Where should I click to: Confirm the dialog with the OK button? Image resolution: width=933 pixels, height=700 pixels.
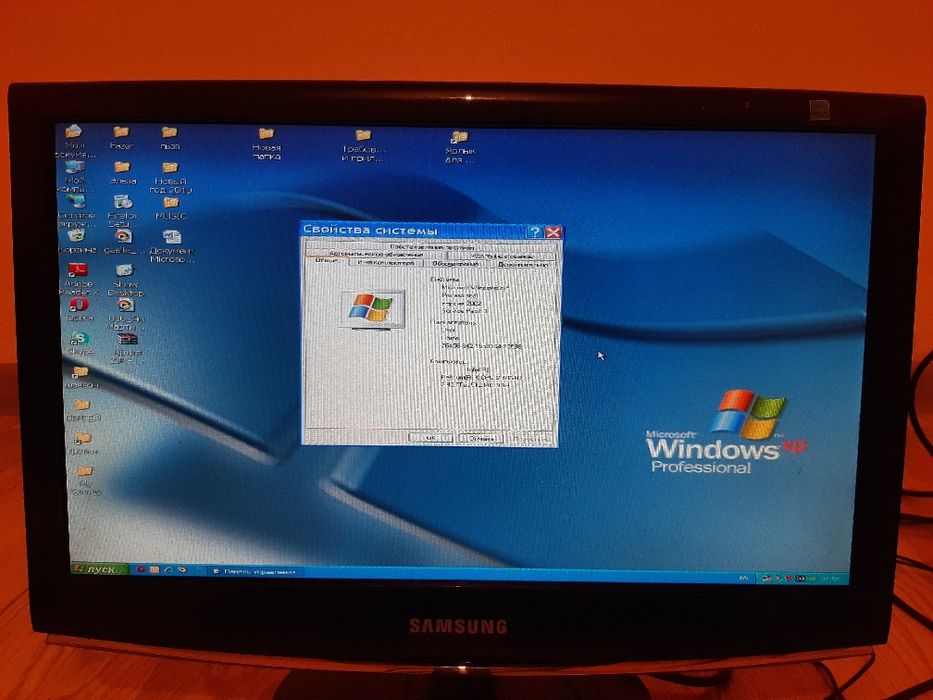click(431, 438)
